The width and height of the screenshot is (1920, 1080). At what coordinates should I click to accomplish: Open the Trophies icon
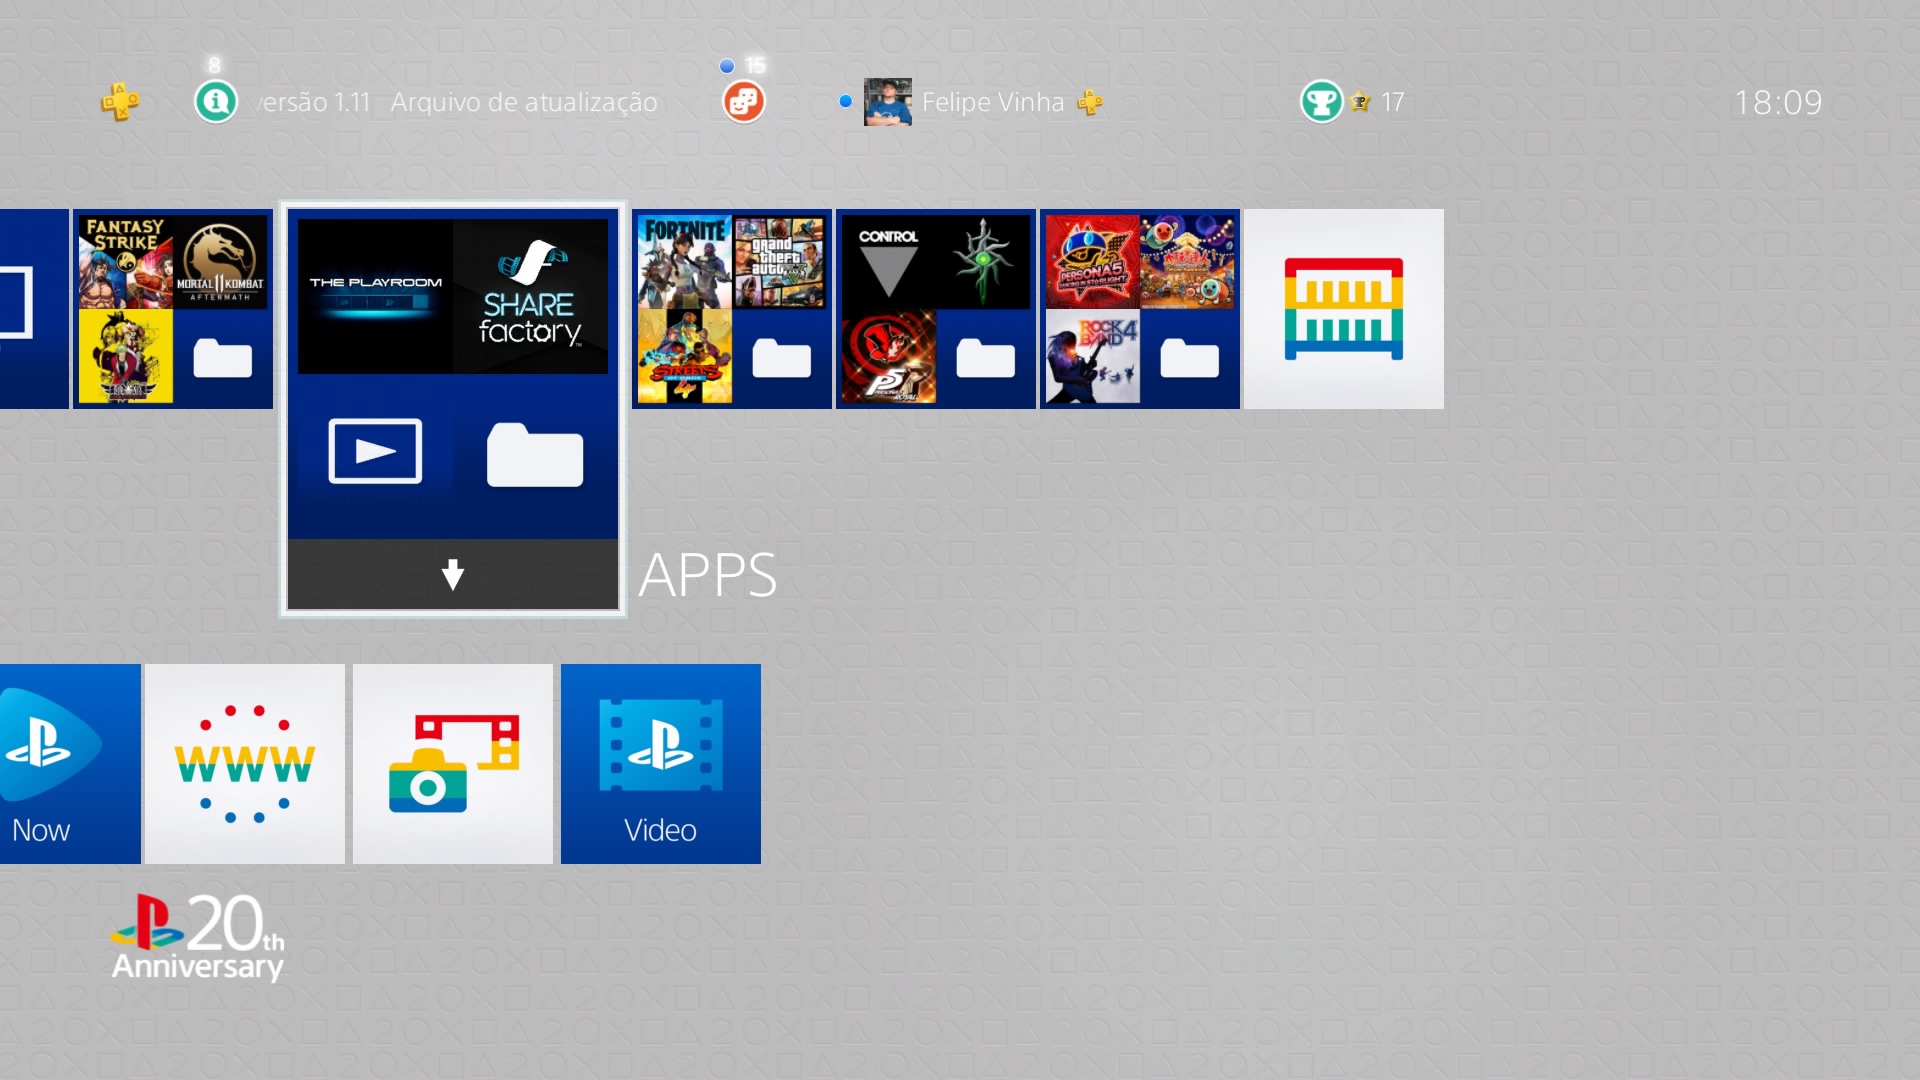coord(1321,102)
